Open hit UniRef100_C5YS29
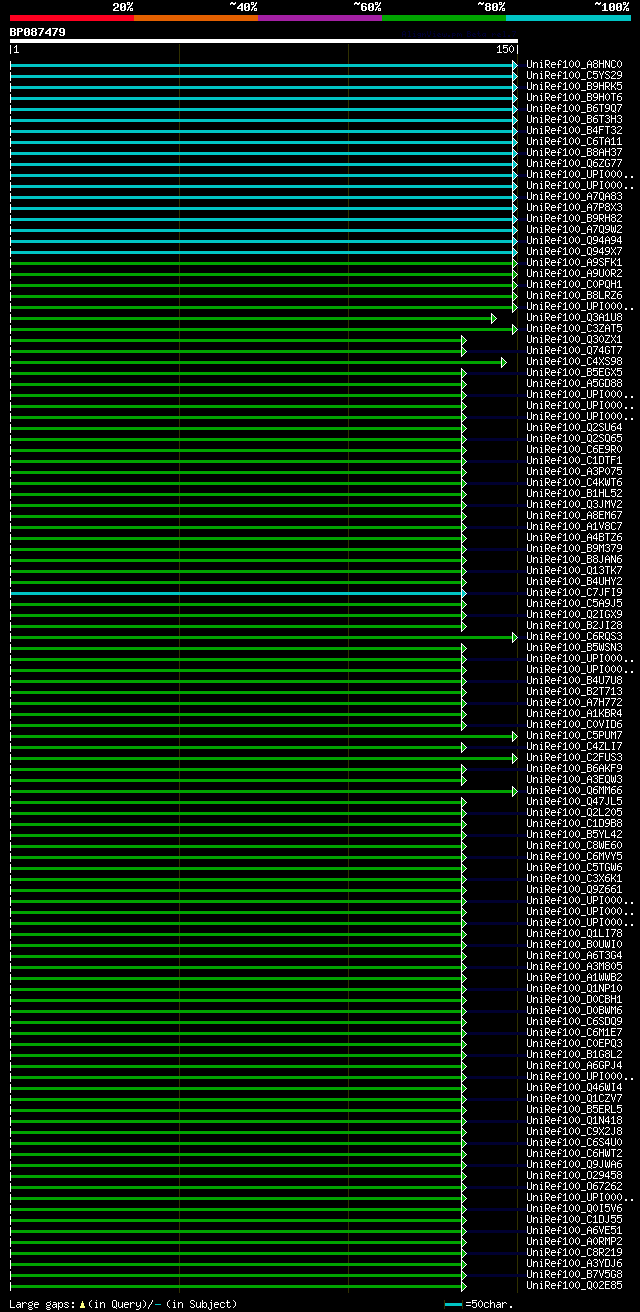This screenshot has height=1312, width=640. [574, 75]
